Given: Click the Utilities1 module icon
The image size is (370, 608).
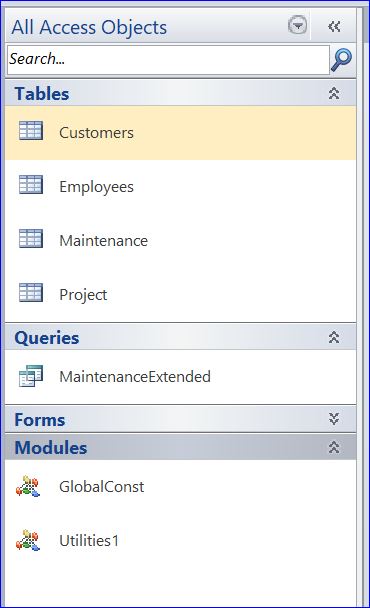Looking at the screenshot, I should tap(28, 540).
